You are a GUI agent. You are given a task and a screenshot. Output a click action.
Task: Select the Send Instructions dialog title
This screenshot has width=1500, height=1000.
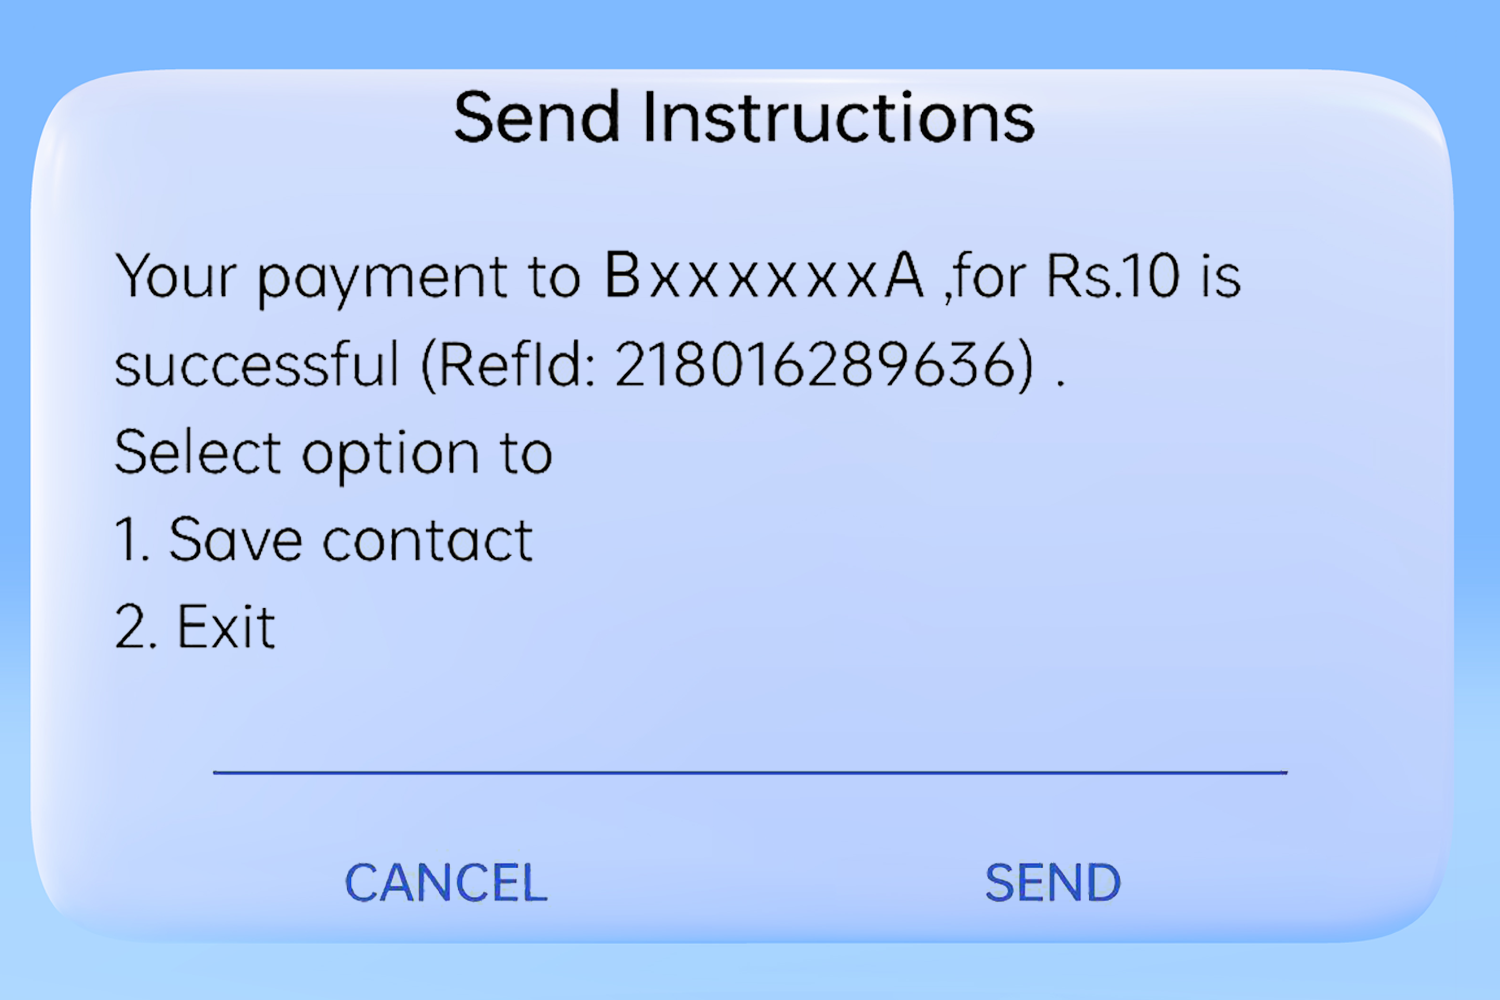[744, 118]
